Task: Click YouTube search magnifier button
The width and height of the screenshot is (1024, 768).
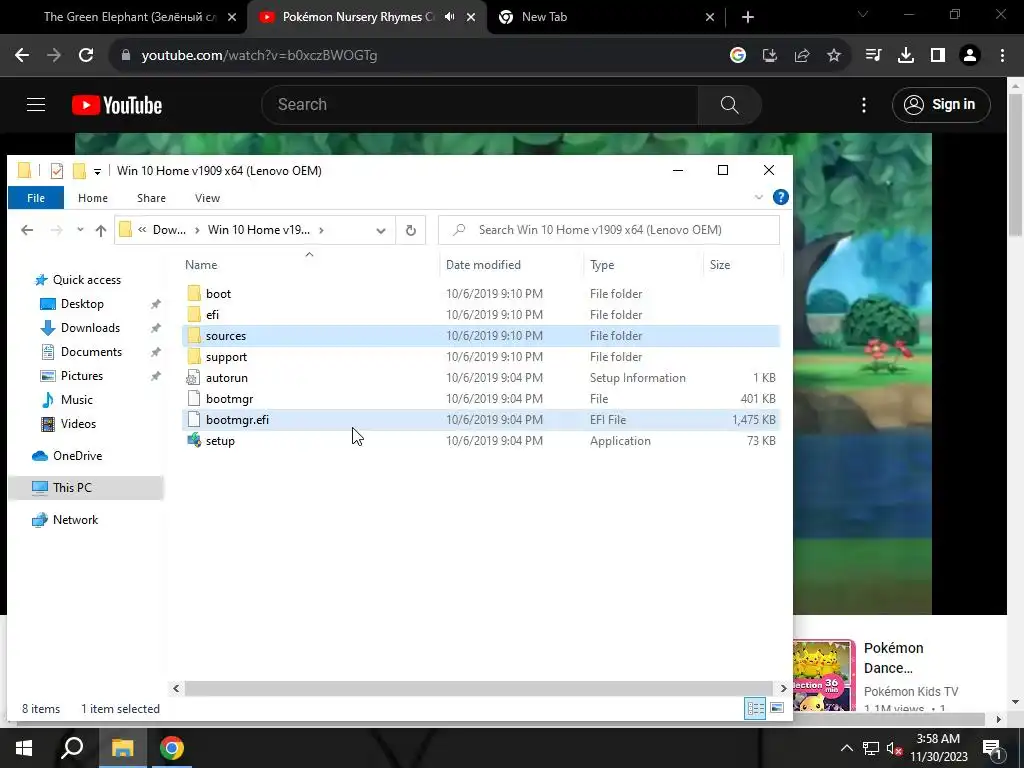Action: (x=729, y=104)
